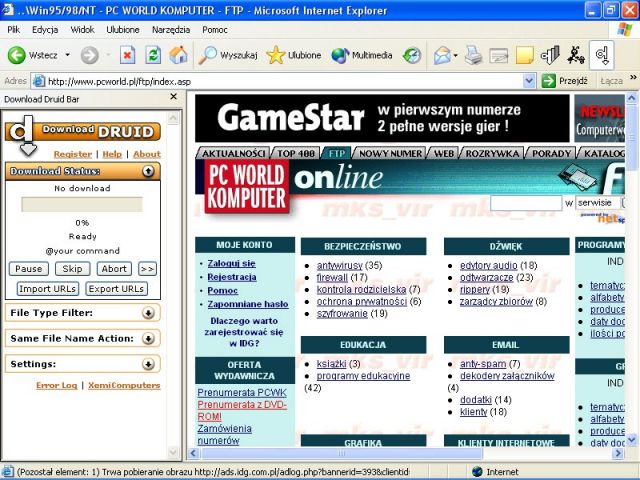Switch to the TOP 400 tab
This screenshot has height=480, width=640.
296,153
